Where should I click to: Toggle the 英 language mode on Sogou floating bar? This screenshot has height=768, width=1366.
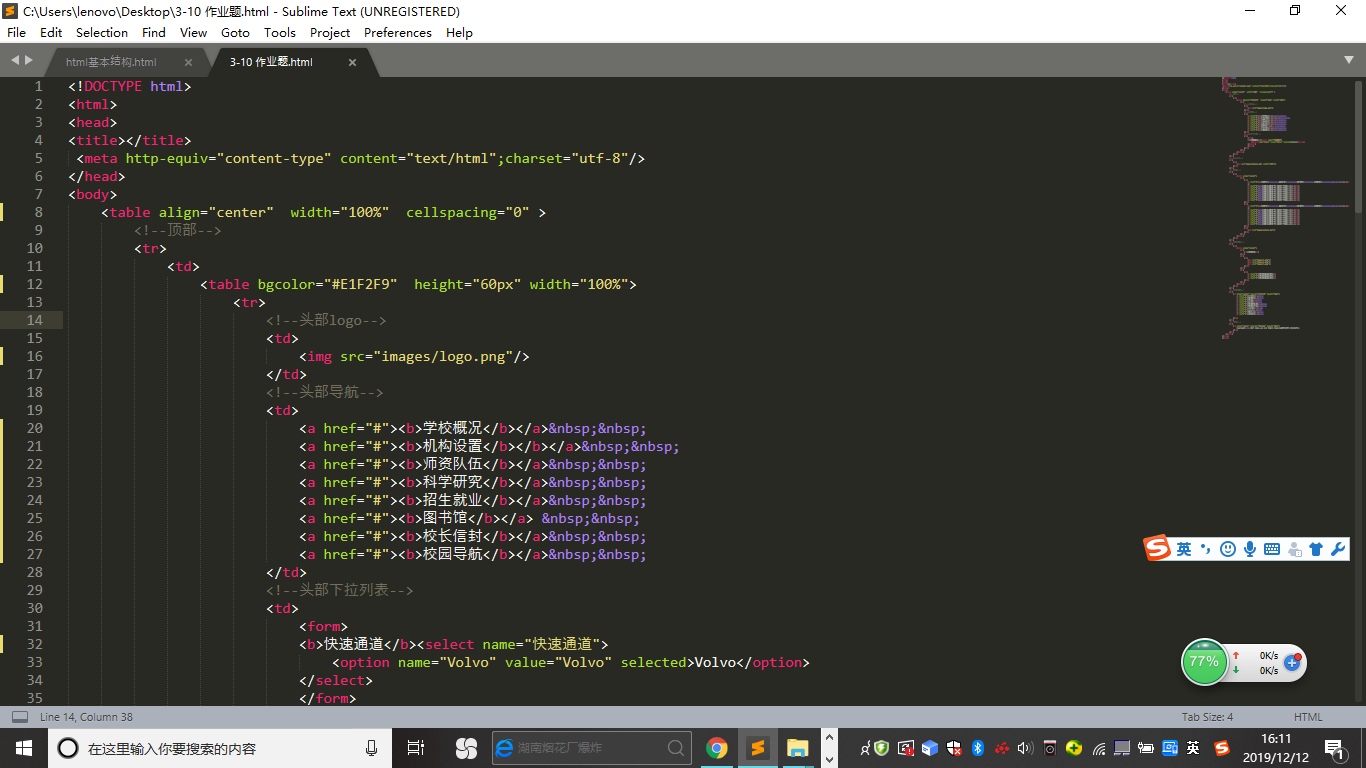[1184, 549]
